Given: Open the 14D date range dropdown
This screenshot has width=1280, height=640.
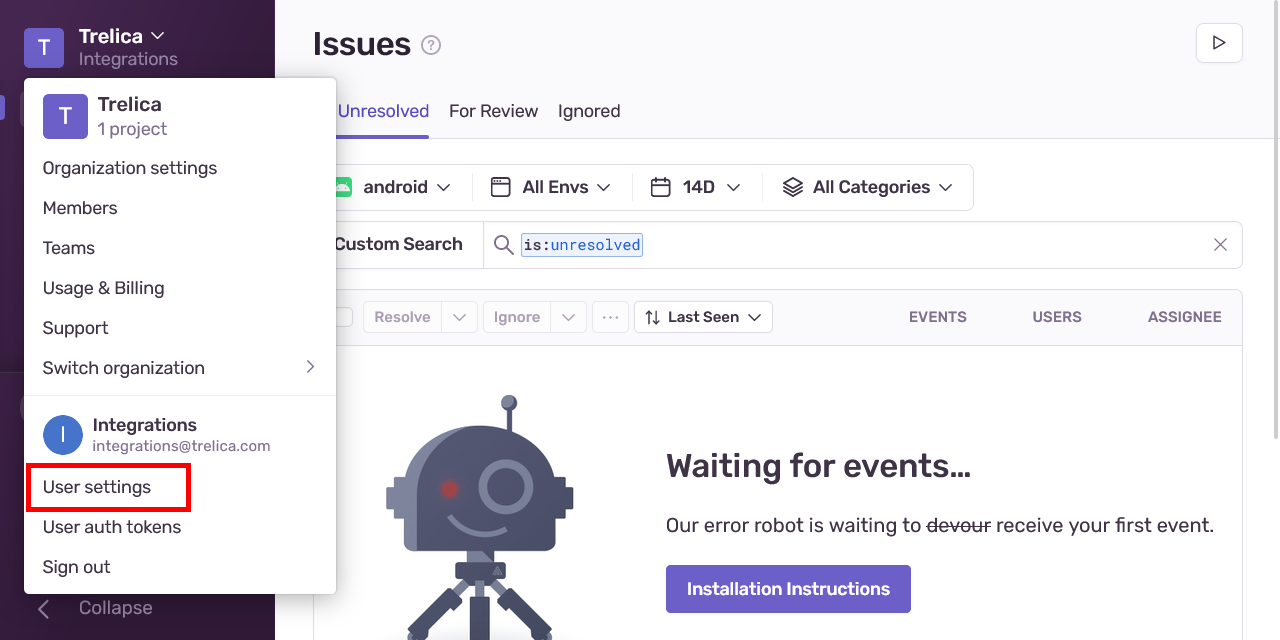Looking at the screenshot, I should pos(696,187).
